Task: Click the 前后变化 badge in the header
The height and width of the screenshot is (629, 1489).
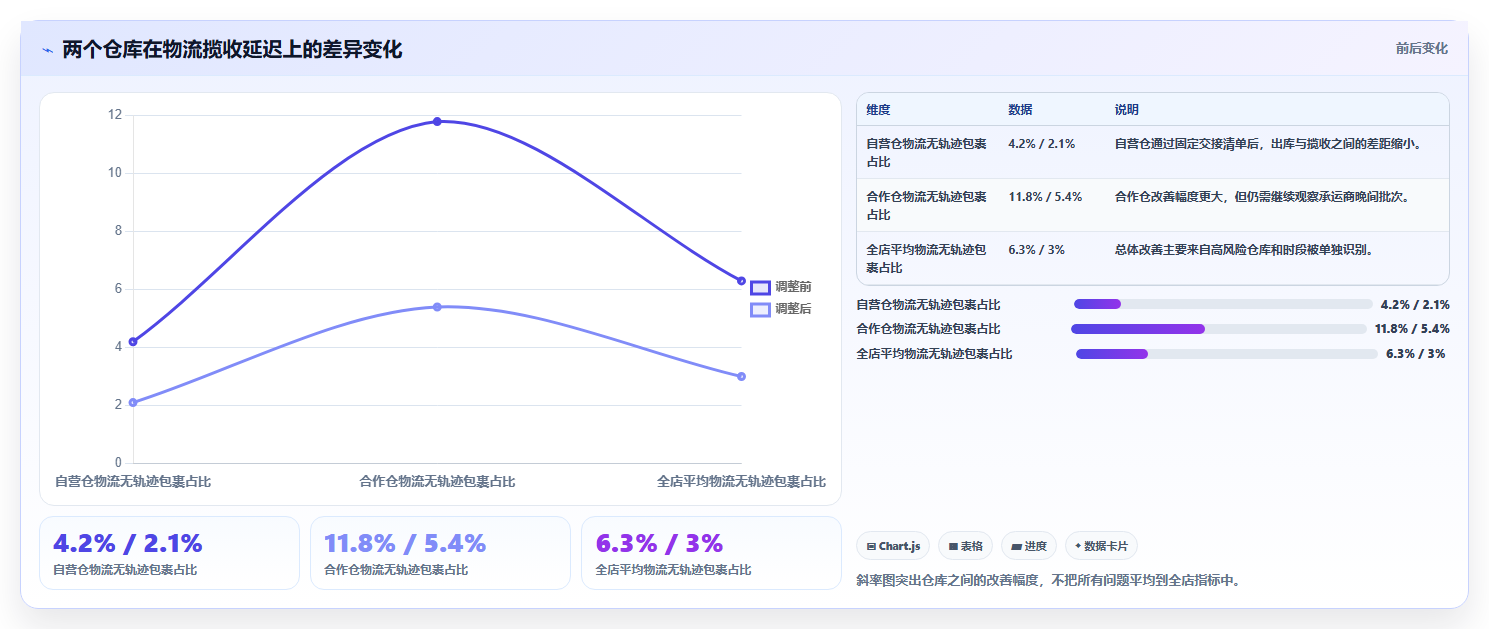Action: 1421,48
